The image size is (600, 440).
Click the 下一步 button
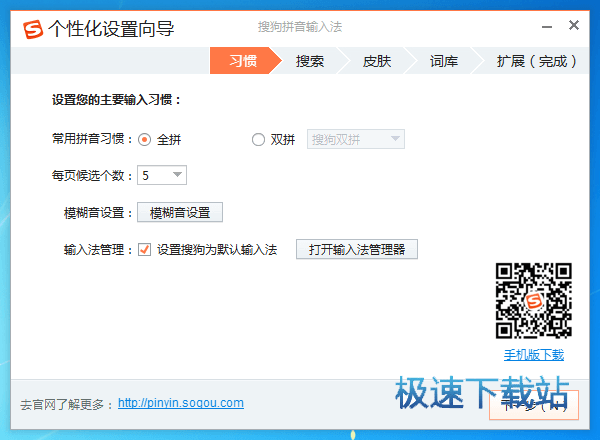tap(534, 405)
